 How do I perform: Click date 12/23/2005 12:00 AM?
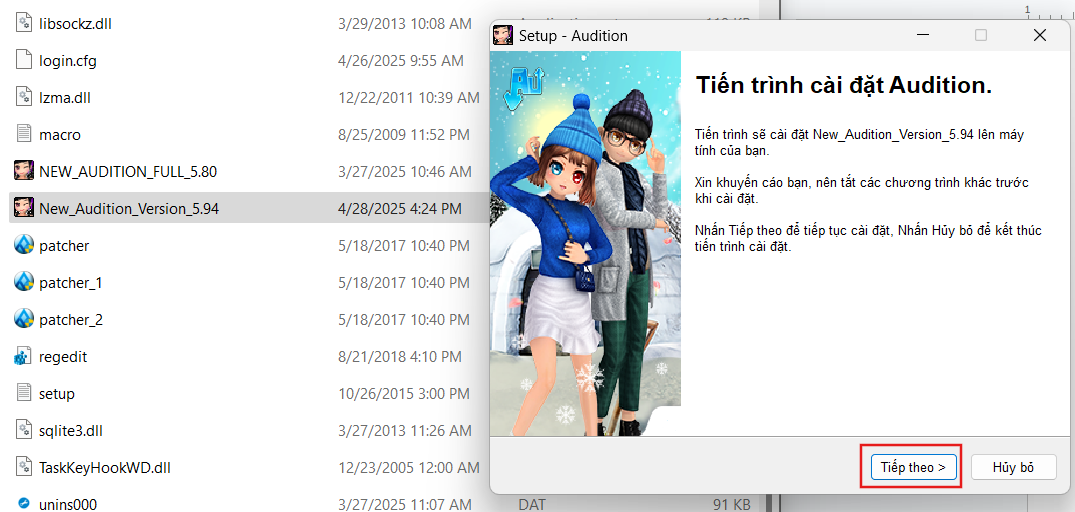(409, 468)
